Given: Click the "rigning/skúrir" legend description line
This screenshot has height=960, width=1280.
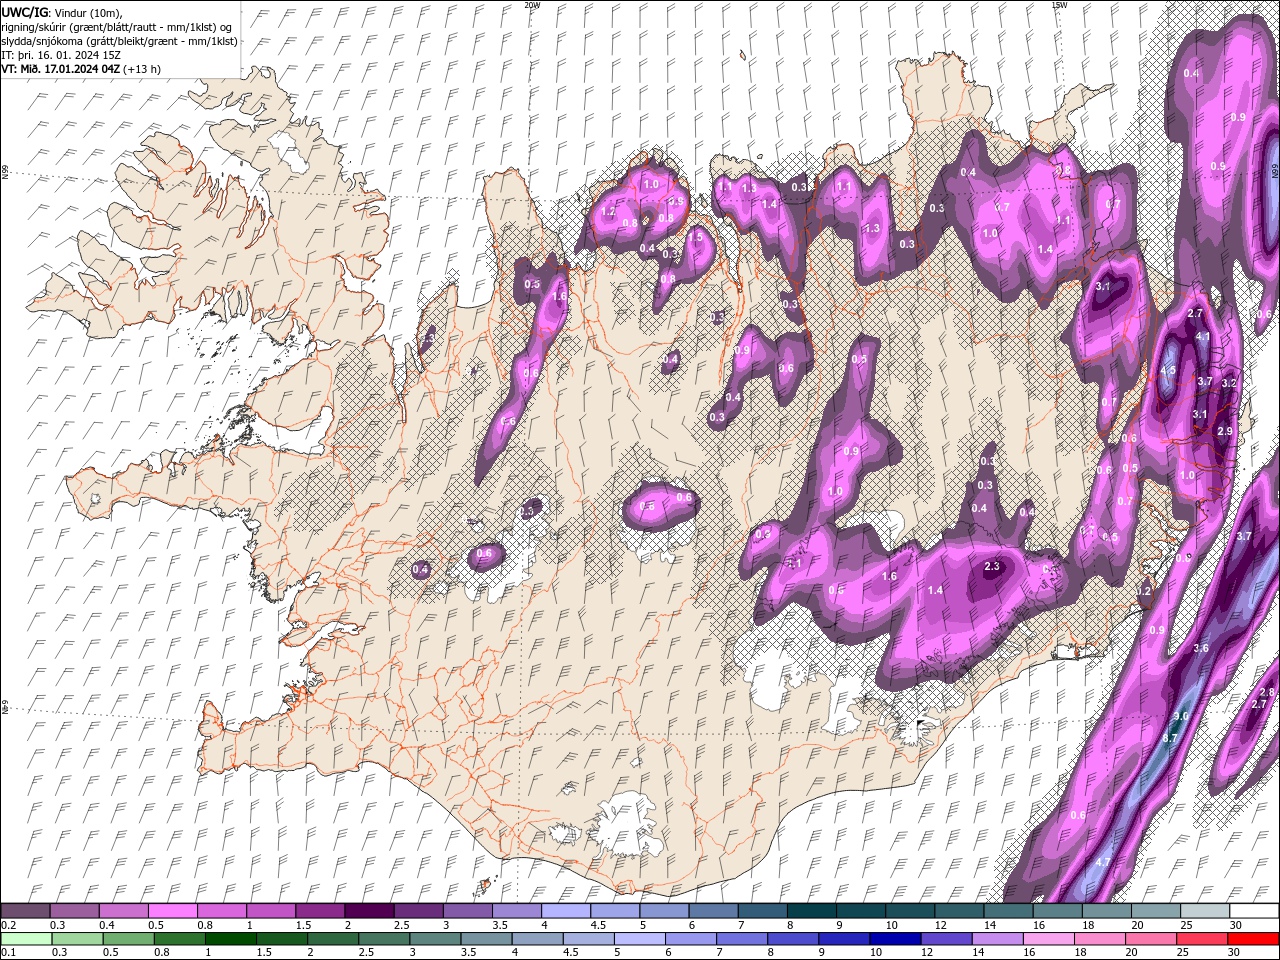Looking at the screenshot, I should pos(117,26).
